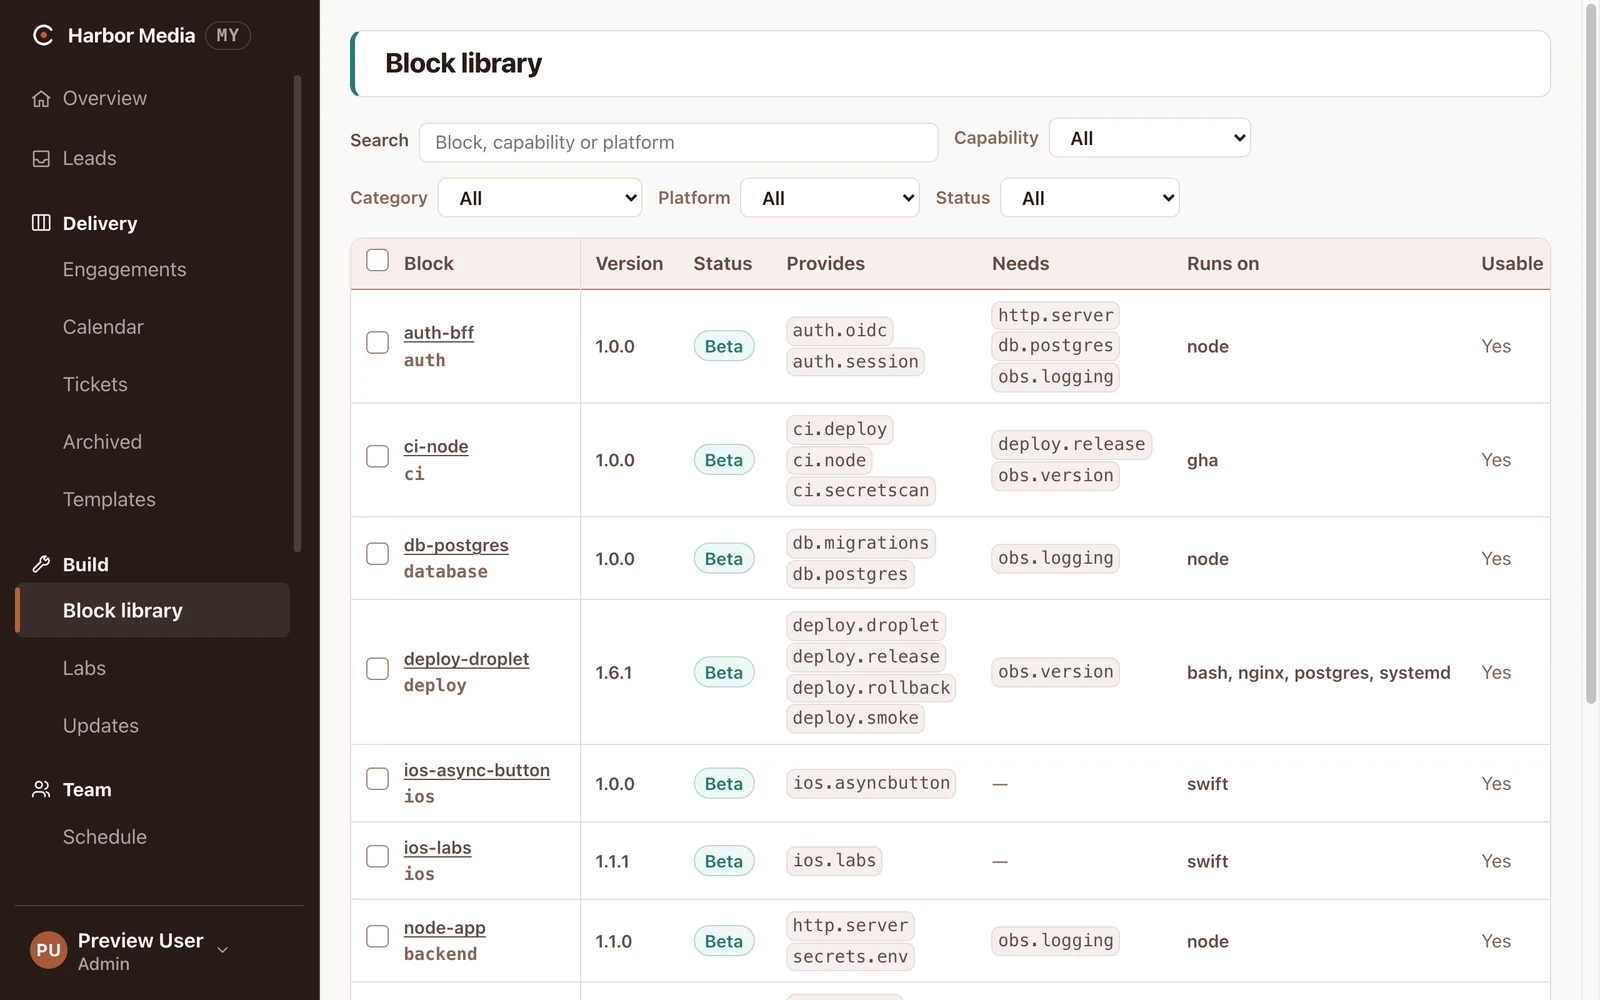1600x1000 pixels.
Task: Open the ios-async-button block link
Action: 477,771
